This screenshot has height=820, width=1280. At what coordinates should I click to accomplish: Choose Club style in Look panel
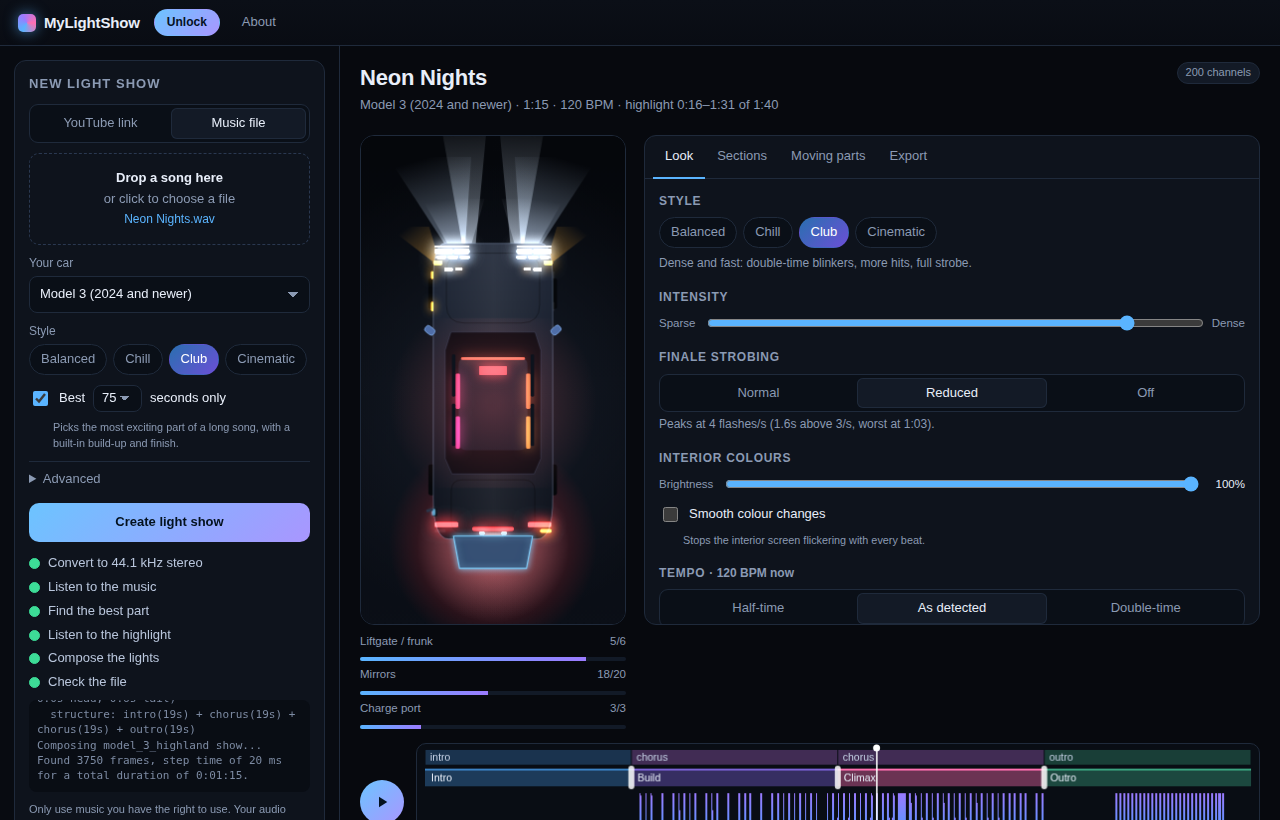(824, 232)
